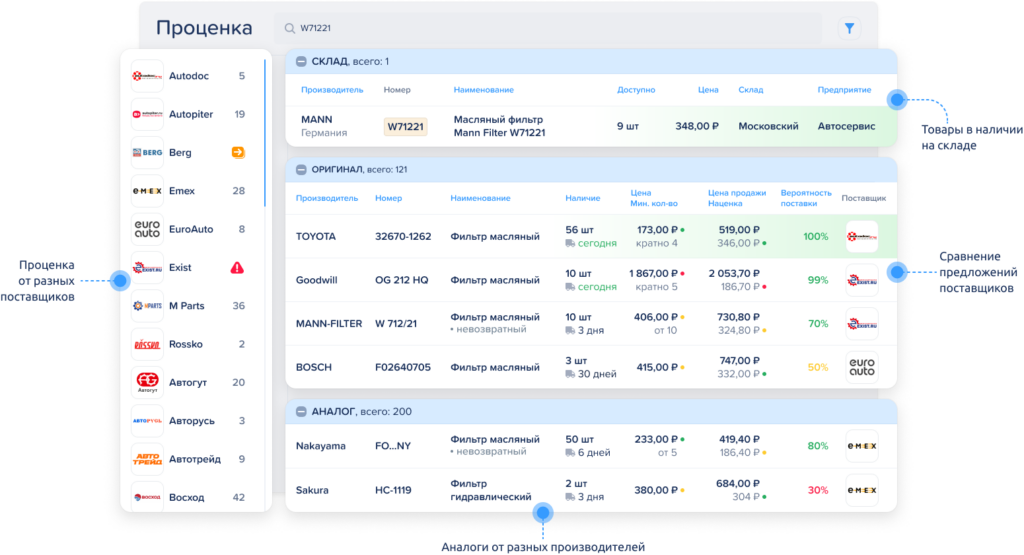Click the supplier list scrollbar

tap(265, 134)
